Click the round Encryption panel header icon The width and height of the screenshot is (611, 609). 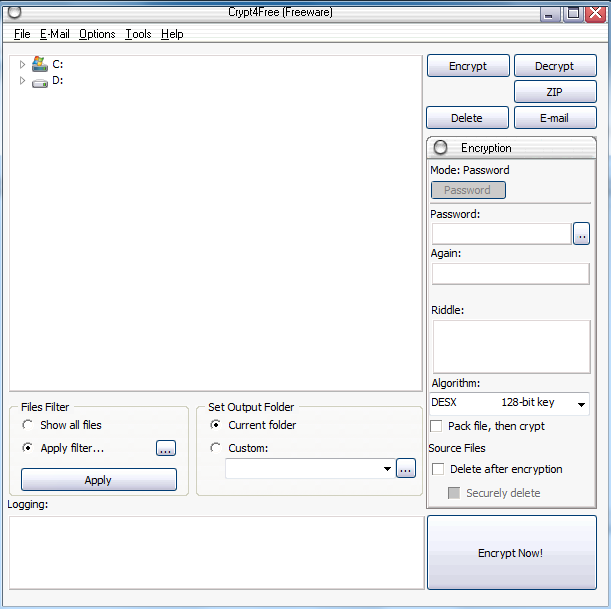click(x=440, y=147)
